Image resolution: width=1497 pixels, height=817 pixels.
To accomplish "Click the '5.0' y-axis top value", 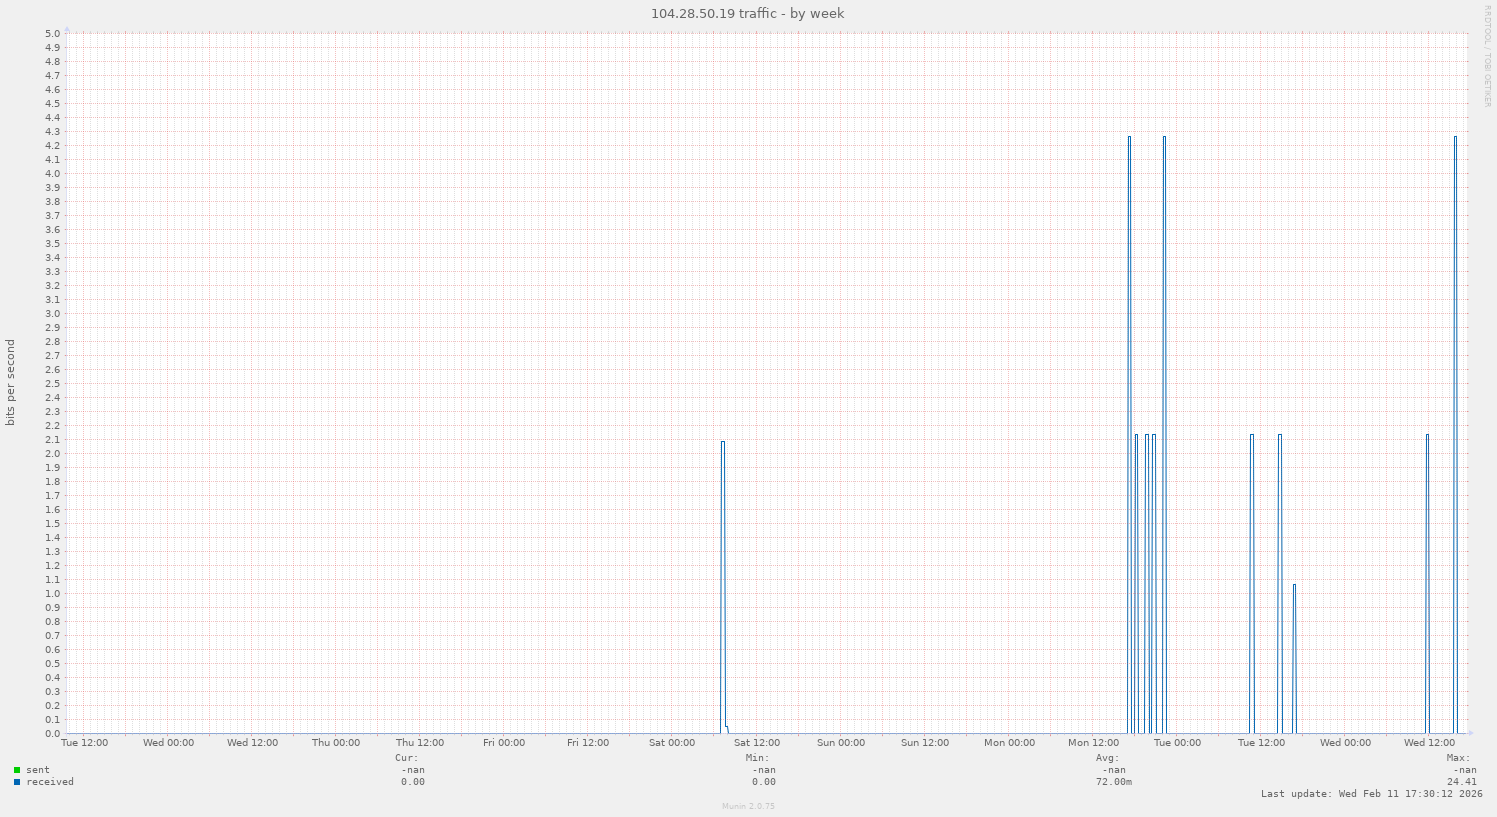I will point(53,33).
